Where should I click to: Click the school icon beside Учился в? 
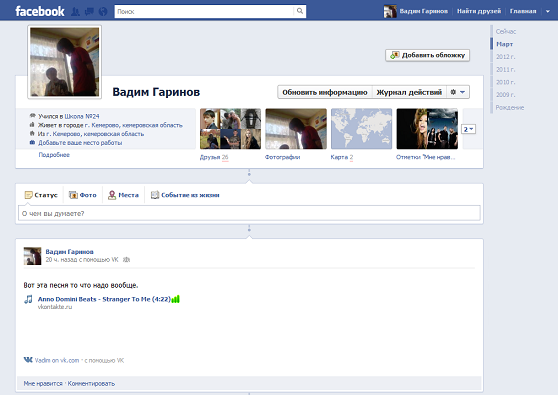[32, 116]
